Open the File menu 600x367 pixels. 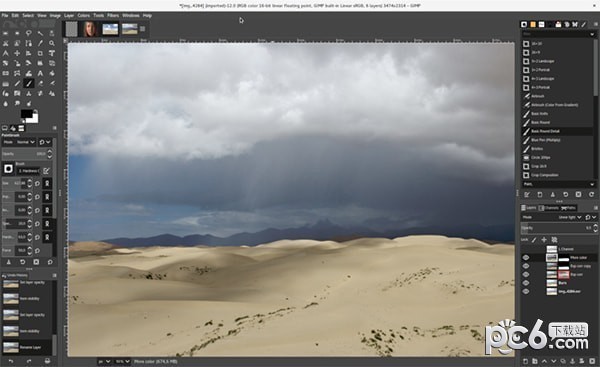tap(5, 16)
